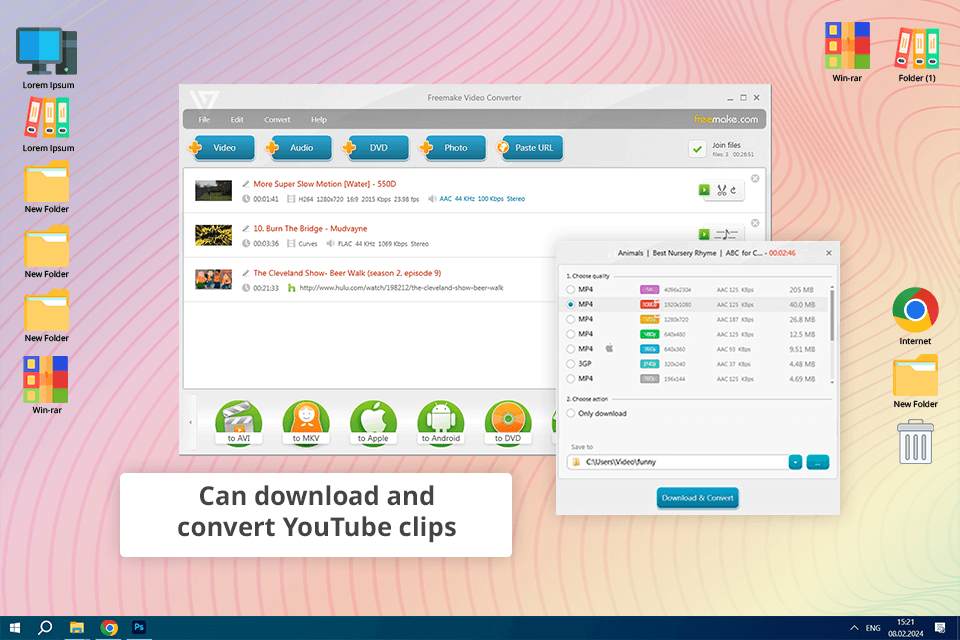Open the Recycle Bin desktop icon
This screenshot has height=640, width=960.
pyautogui.click(x=915, y=442)
